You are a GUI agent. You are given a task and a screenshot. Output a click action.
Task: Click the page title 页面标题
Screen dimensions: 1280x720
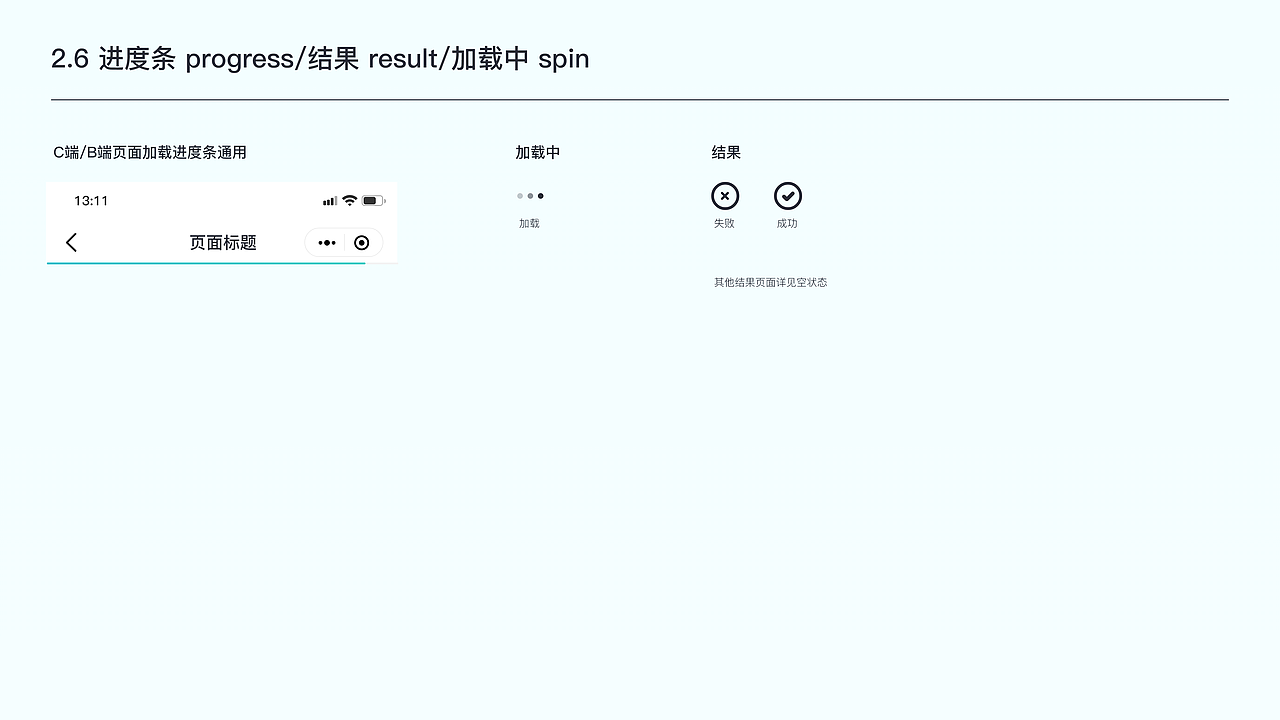(x=223, y=242)
